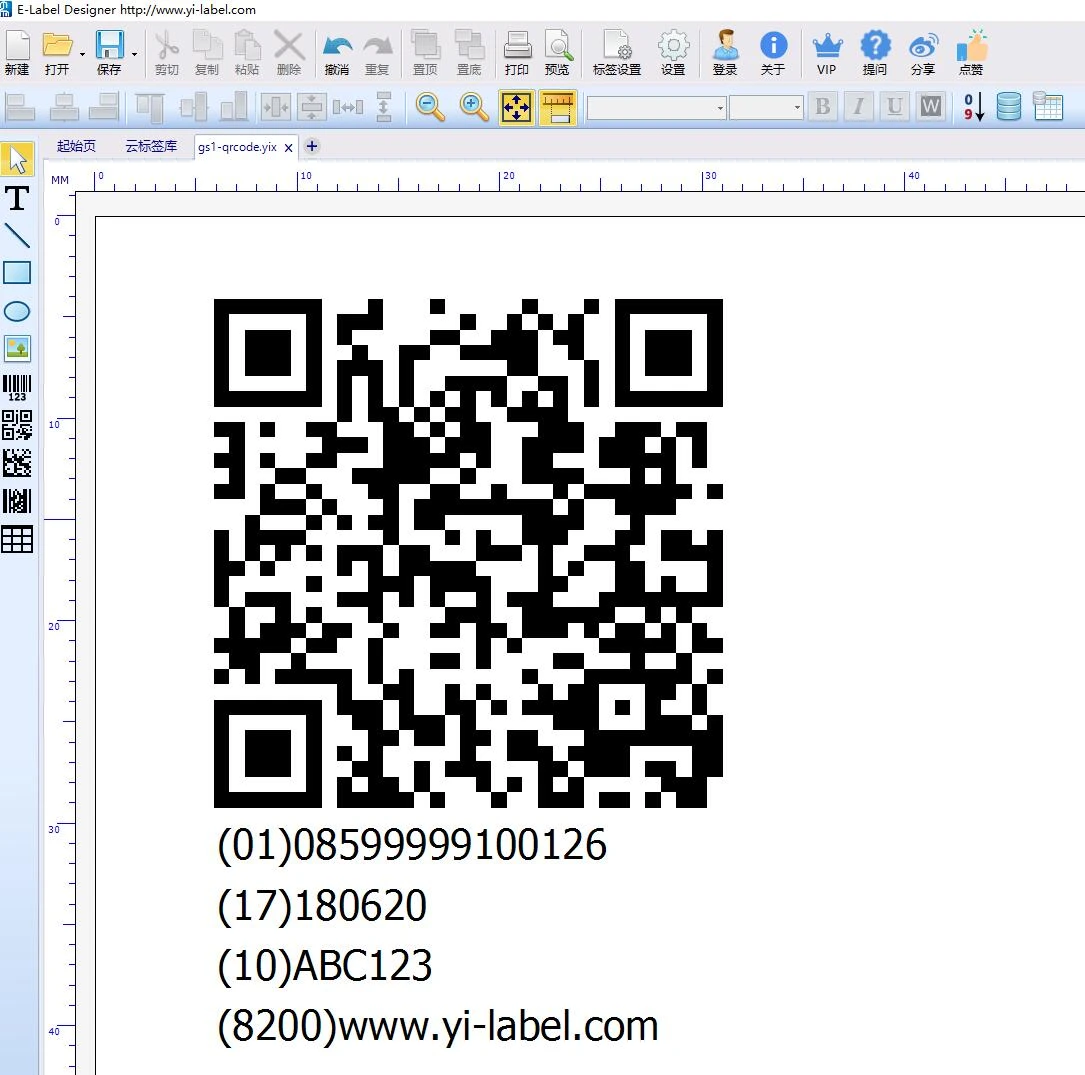Toggle the ruler display button
1085x1075 pixels.
coord(558,107)
